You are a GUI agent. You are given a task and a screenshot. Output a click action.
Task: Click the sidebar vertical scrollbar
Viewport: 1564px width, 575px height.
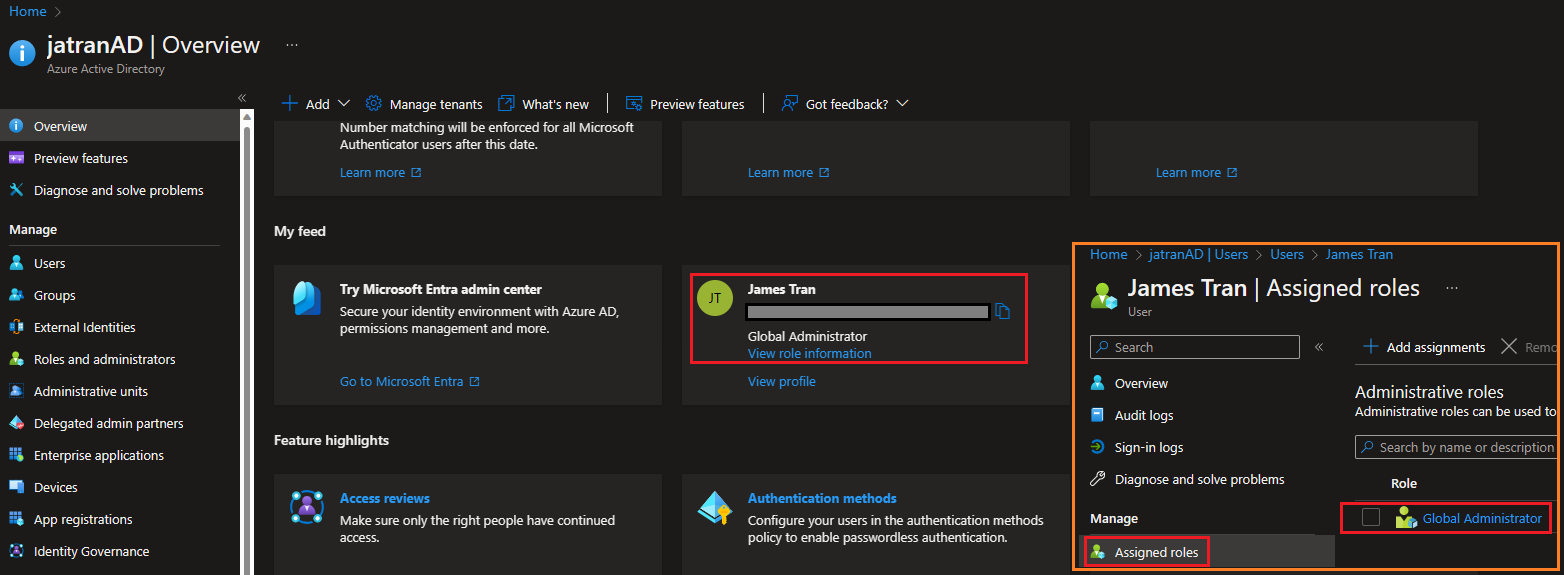tap(246, 340)
